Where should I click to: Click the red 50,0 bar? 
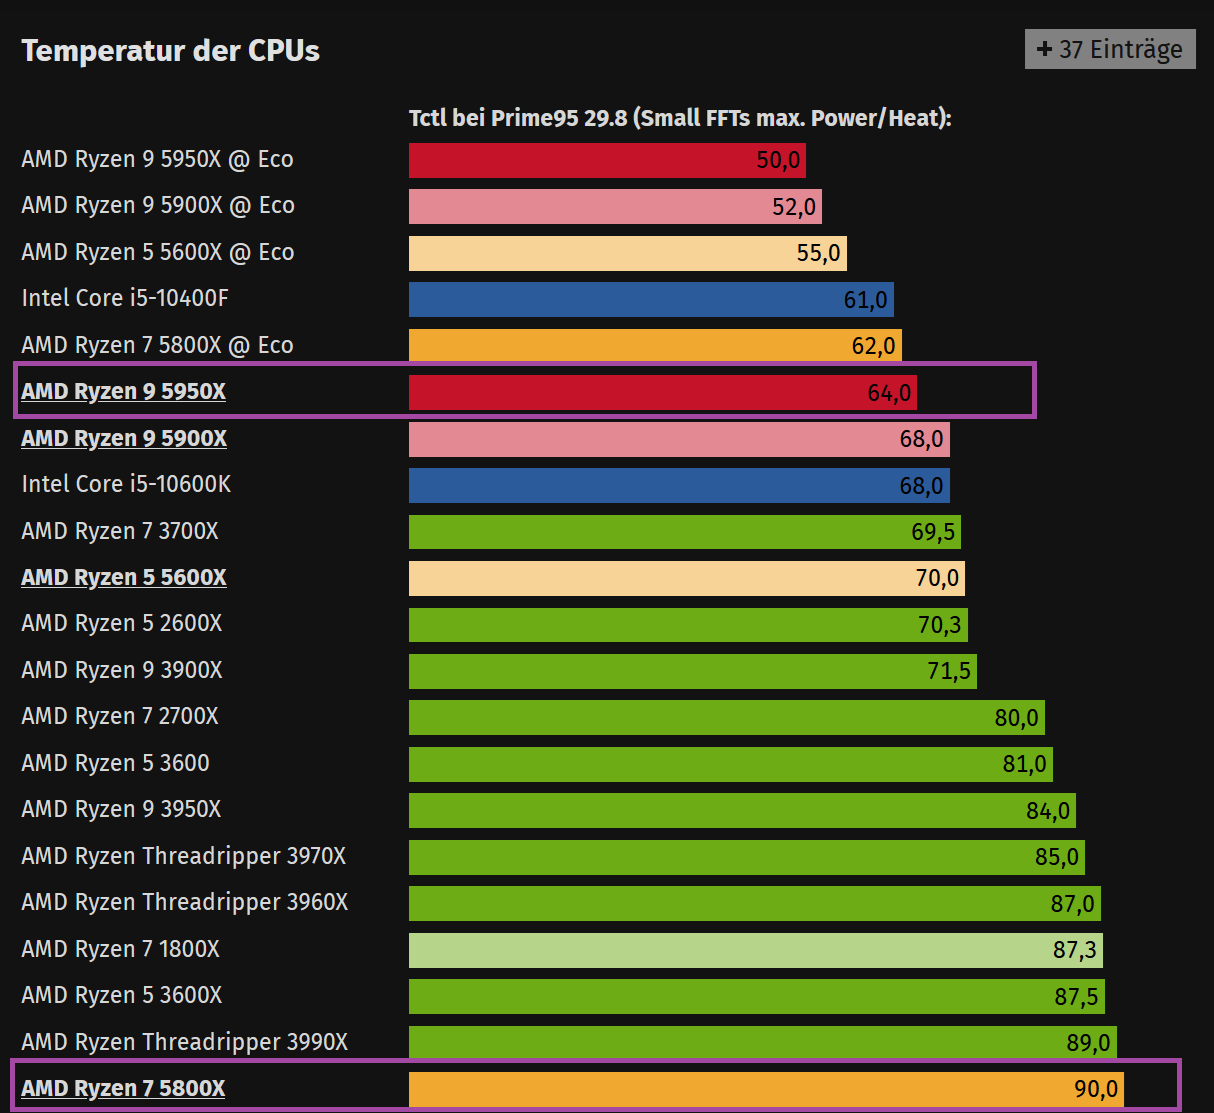coord(607,160)
